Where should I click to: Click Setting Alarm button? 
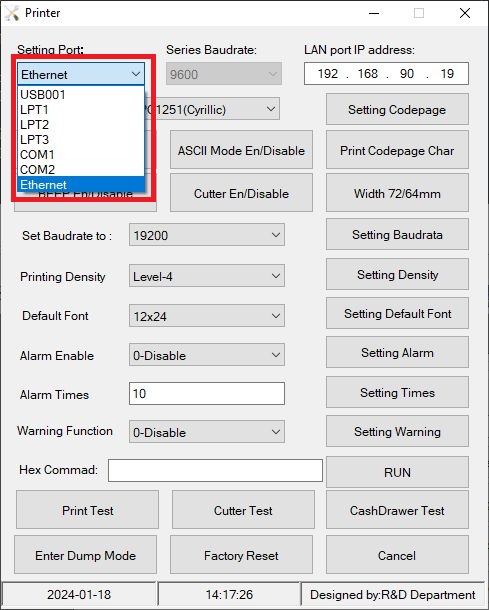click(x=397, y=352)
